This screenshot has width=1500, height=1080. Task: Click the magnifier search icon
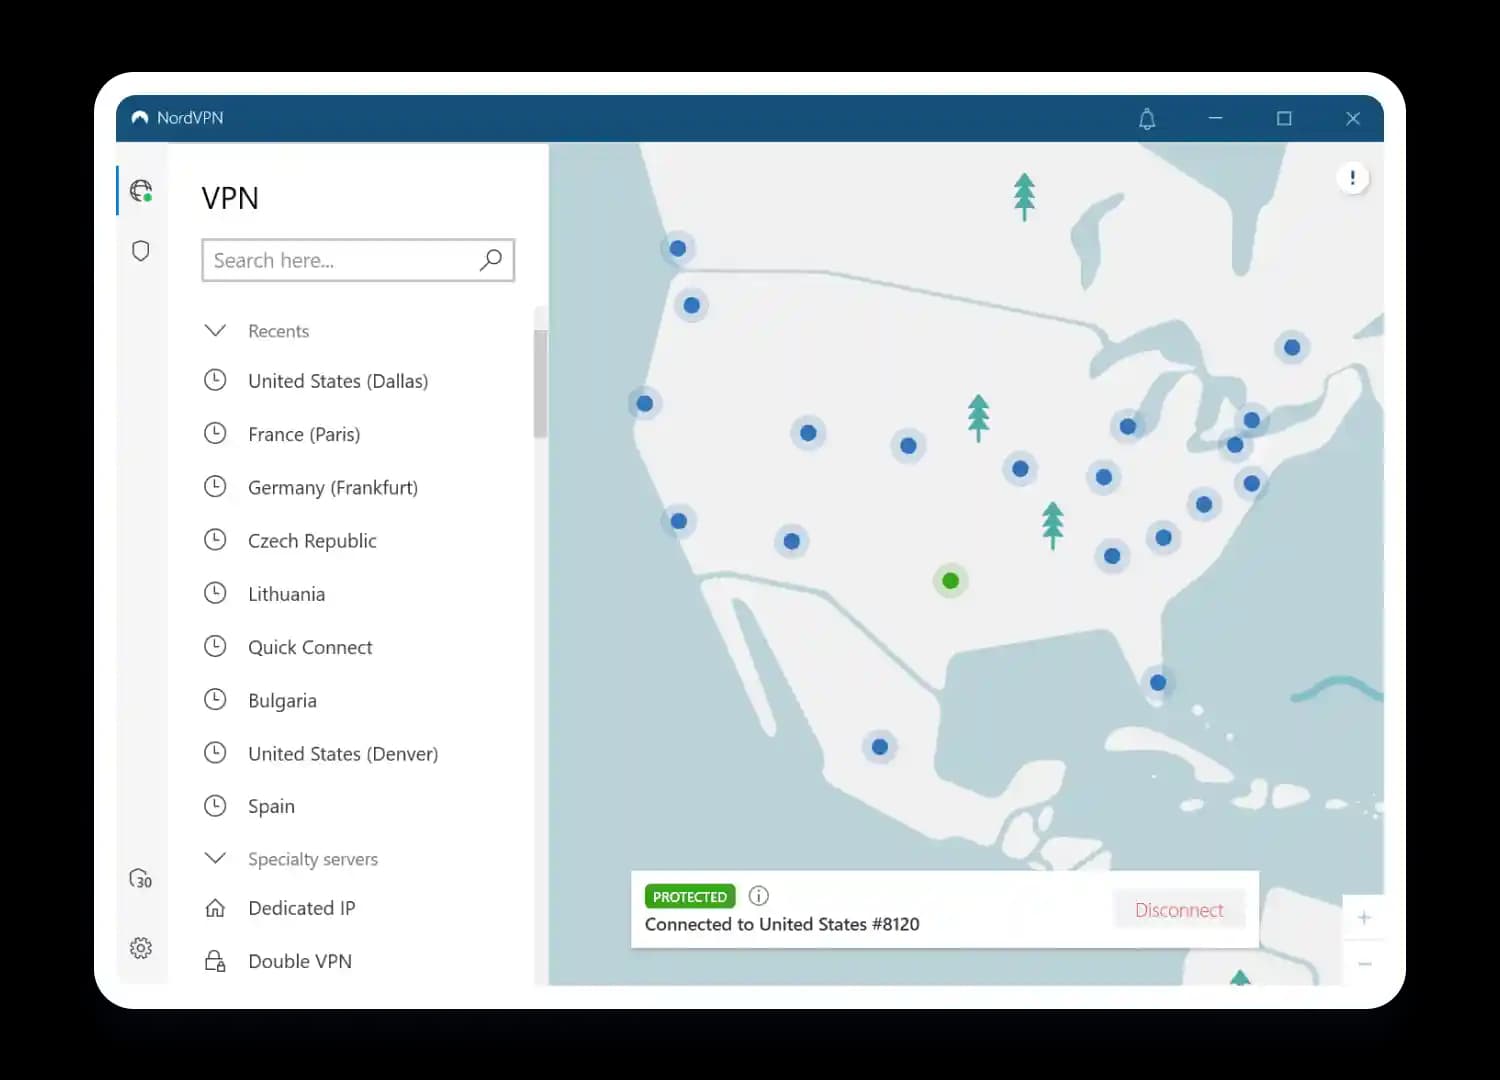490,260
